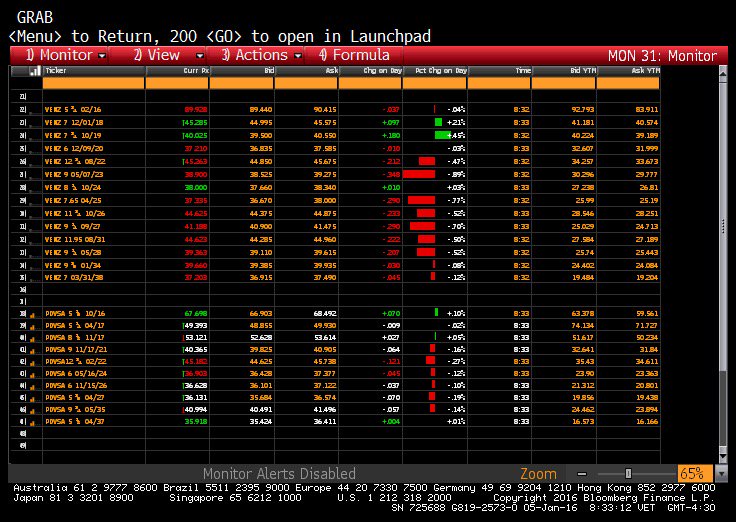
Task: Click the scrollbar up arrow
Action: pyautogui.click(x=723, y=73)
